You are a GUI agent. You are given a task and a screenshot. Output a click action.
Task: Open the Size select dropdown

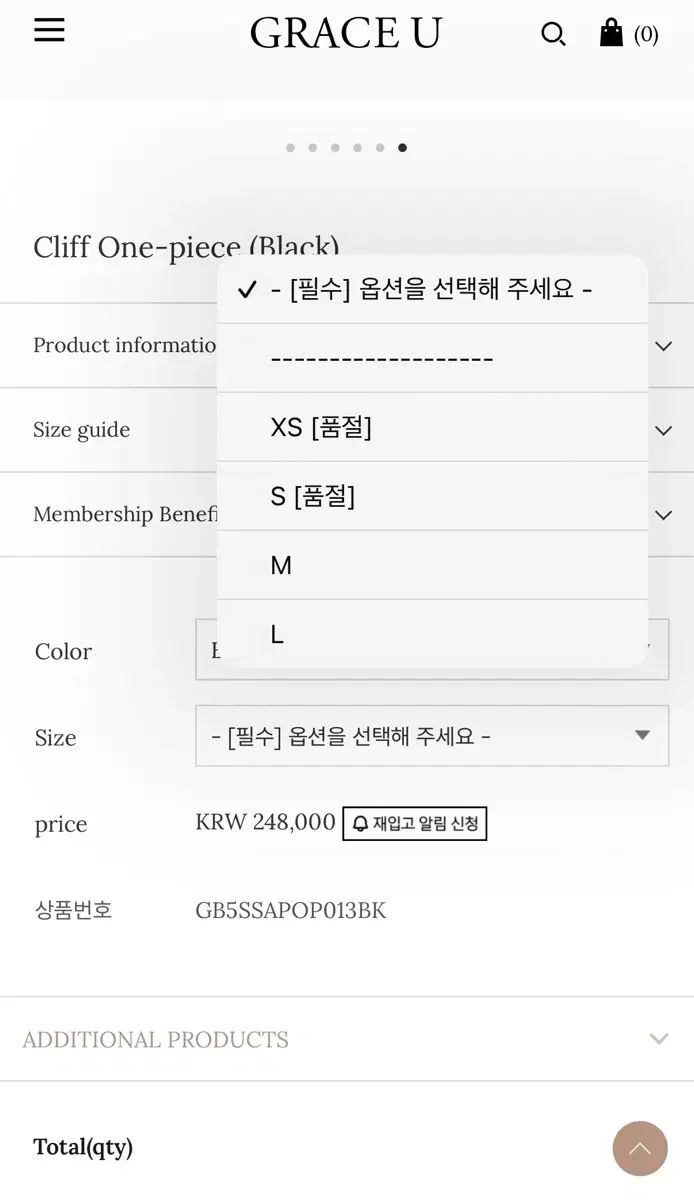(432, 736)
